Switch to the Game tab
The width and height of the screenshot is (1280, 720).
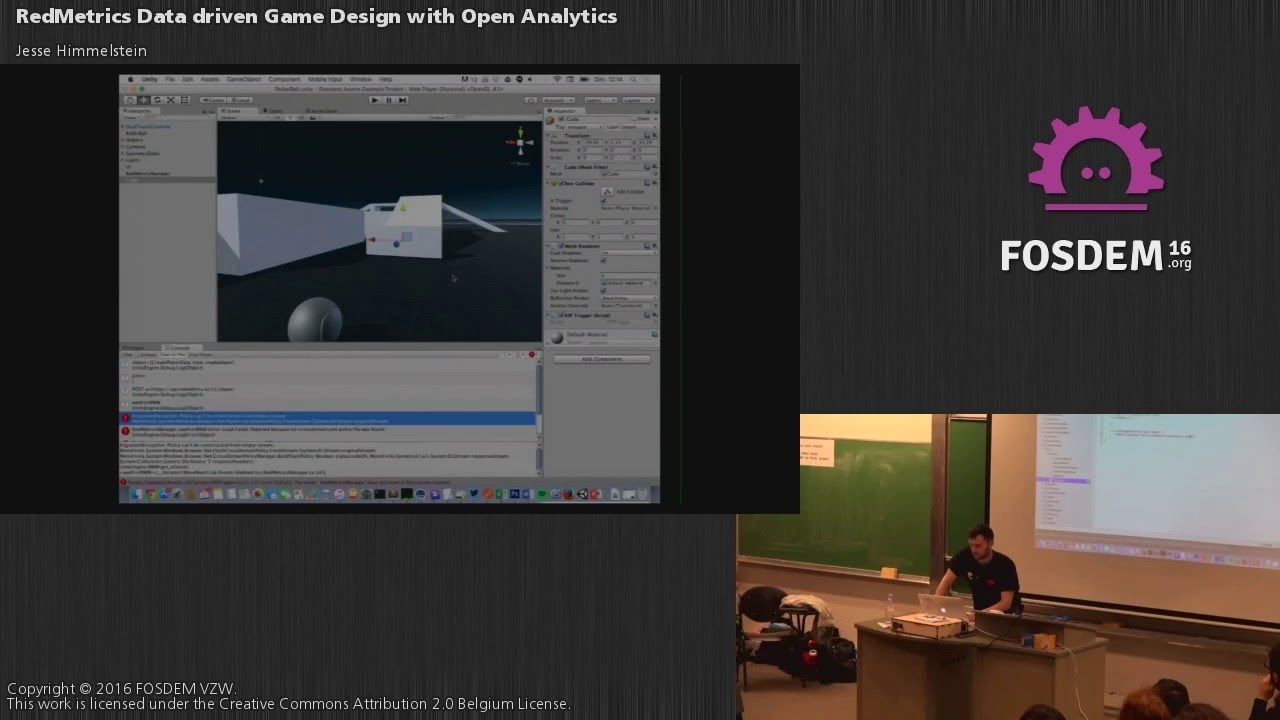273,111
